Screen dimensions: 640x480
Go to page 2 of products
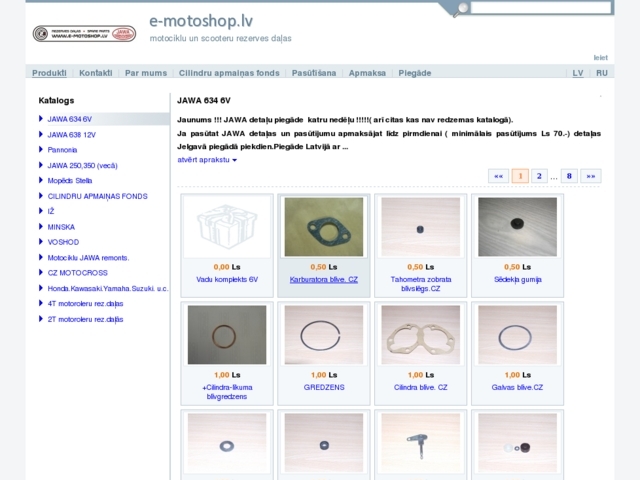[539, 176]
